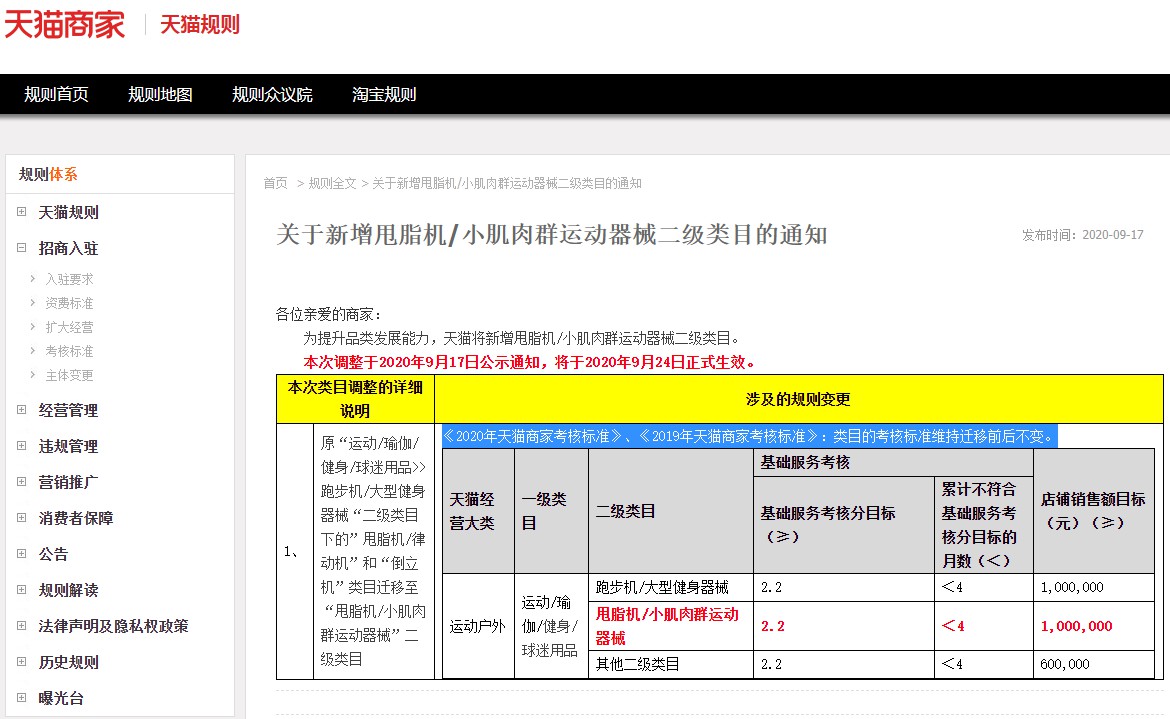The width and height of the screenshot is (1170, 719).
Task: Select 主体变更 sub-item
Action: (x=69, y=375)
